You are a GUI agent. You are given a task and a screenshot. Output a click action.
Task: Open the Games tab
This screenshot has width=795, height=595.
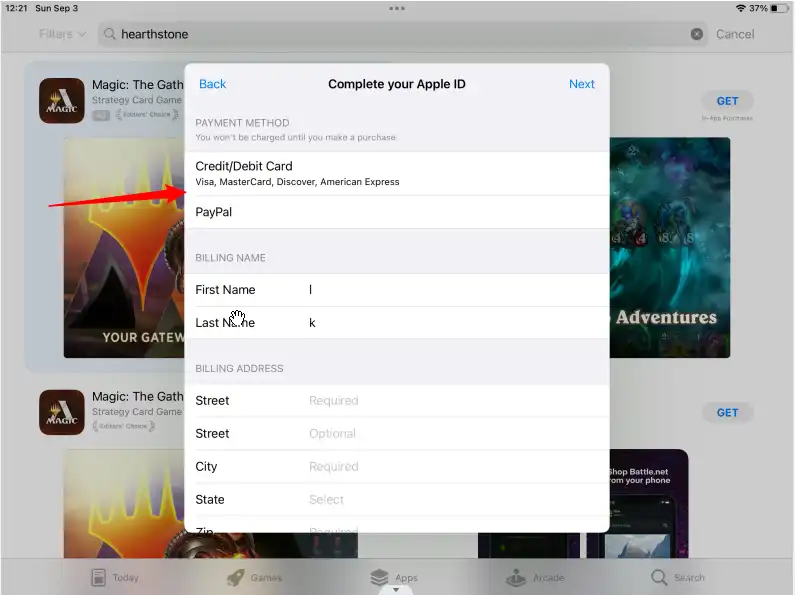(x=236, y=577)
